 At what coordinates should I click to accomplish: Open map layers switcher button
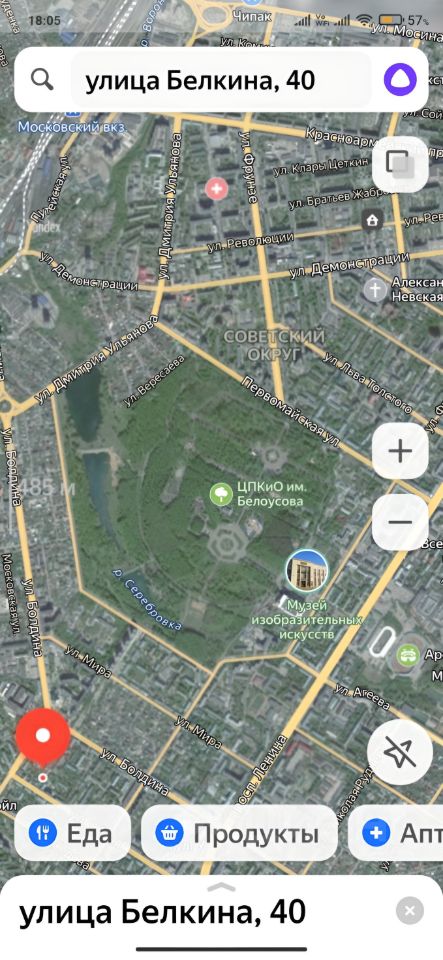(x=400, y=164)
